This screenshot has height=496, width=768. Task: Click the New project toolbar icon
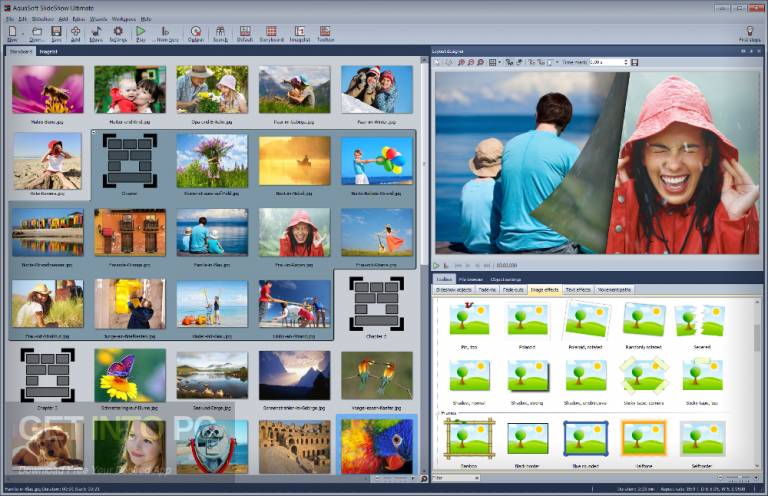[12, 32]
